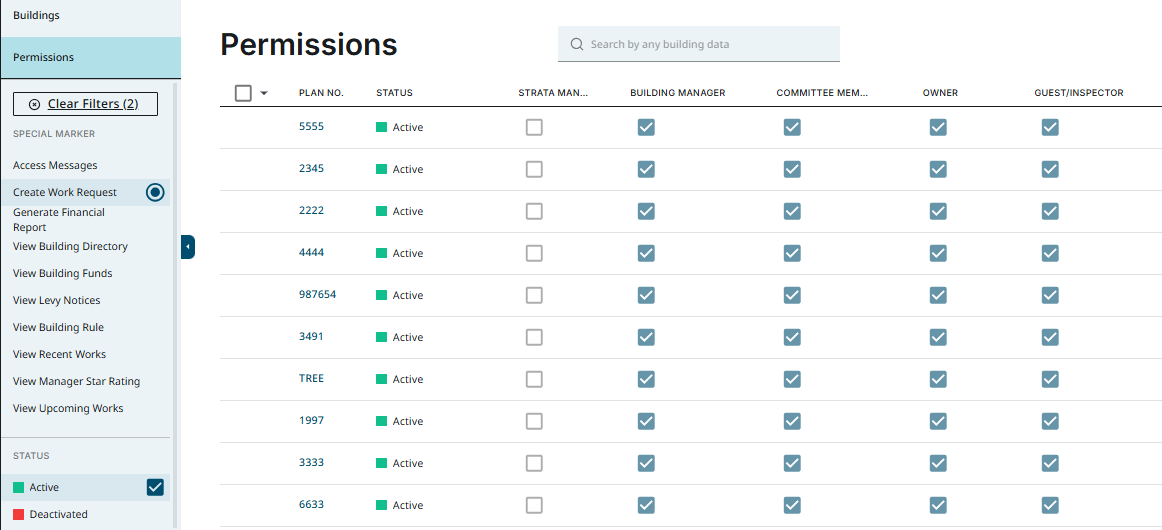Click the COMMITTEE MEM... column header
The height and width of the screenshot is (530, 1162).
[822, 93]
